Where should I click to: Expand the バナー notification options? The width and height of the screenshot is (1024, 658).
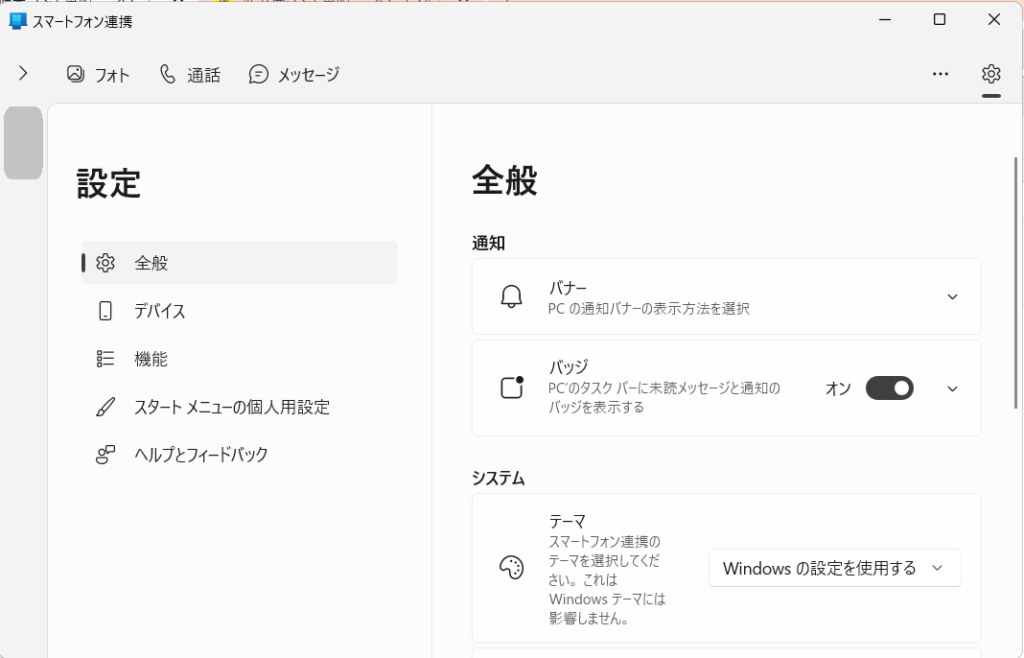952,296
